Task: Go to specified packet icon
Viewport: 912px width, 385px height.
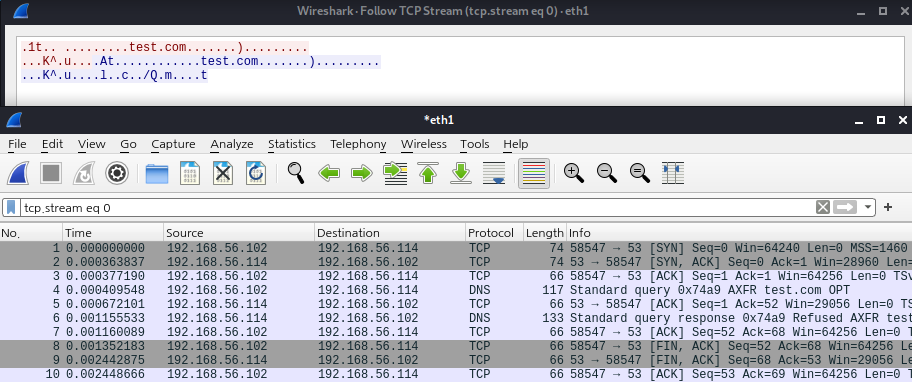Action: pos(395,173)
